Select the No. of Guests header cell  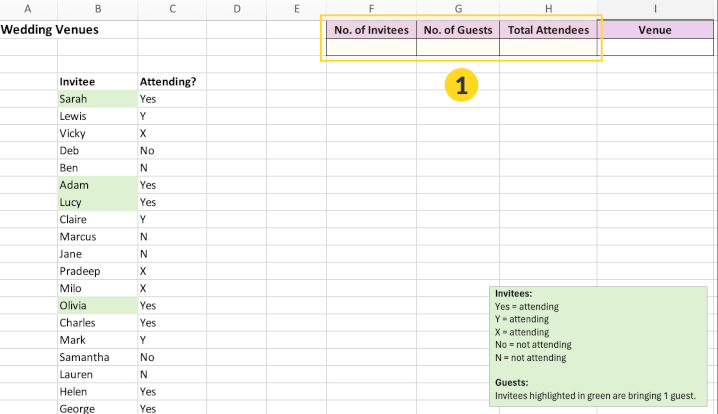458,30
